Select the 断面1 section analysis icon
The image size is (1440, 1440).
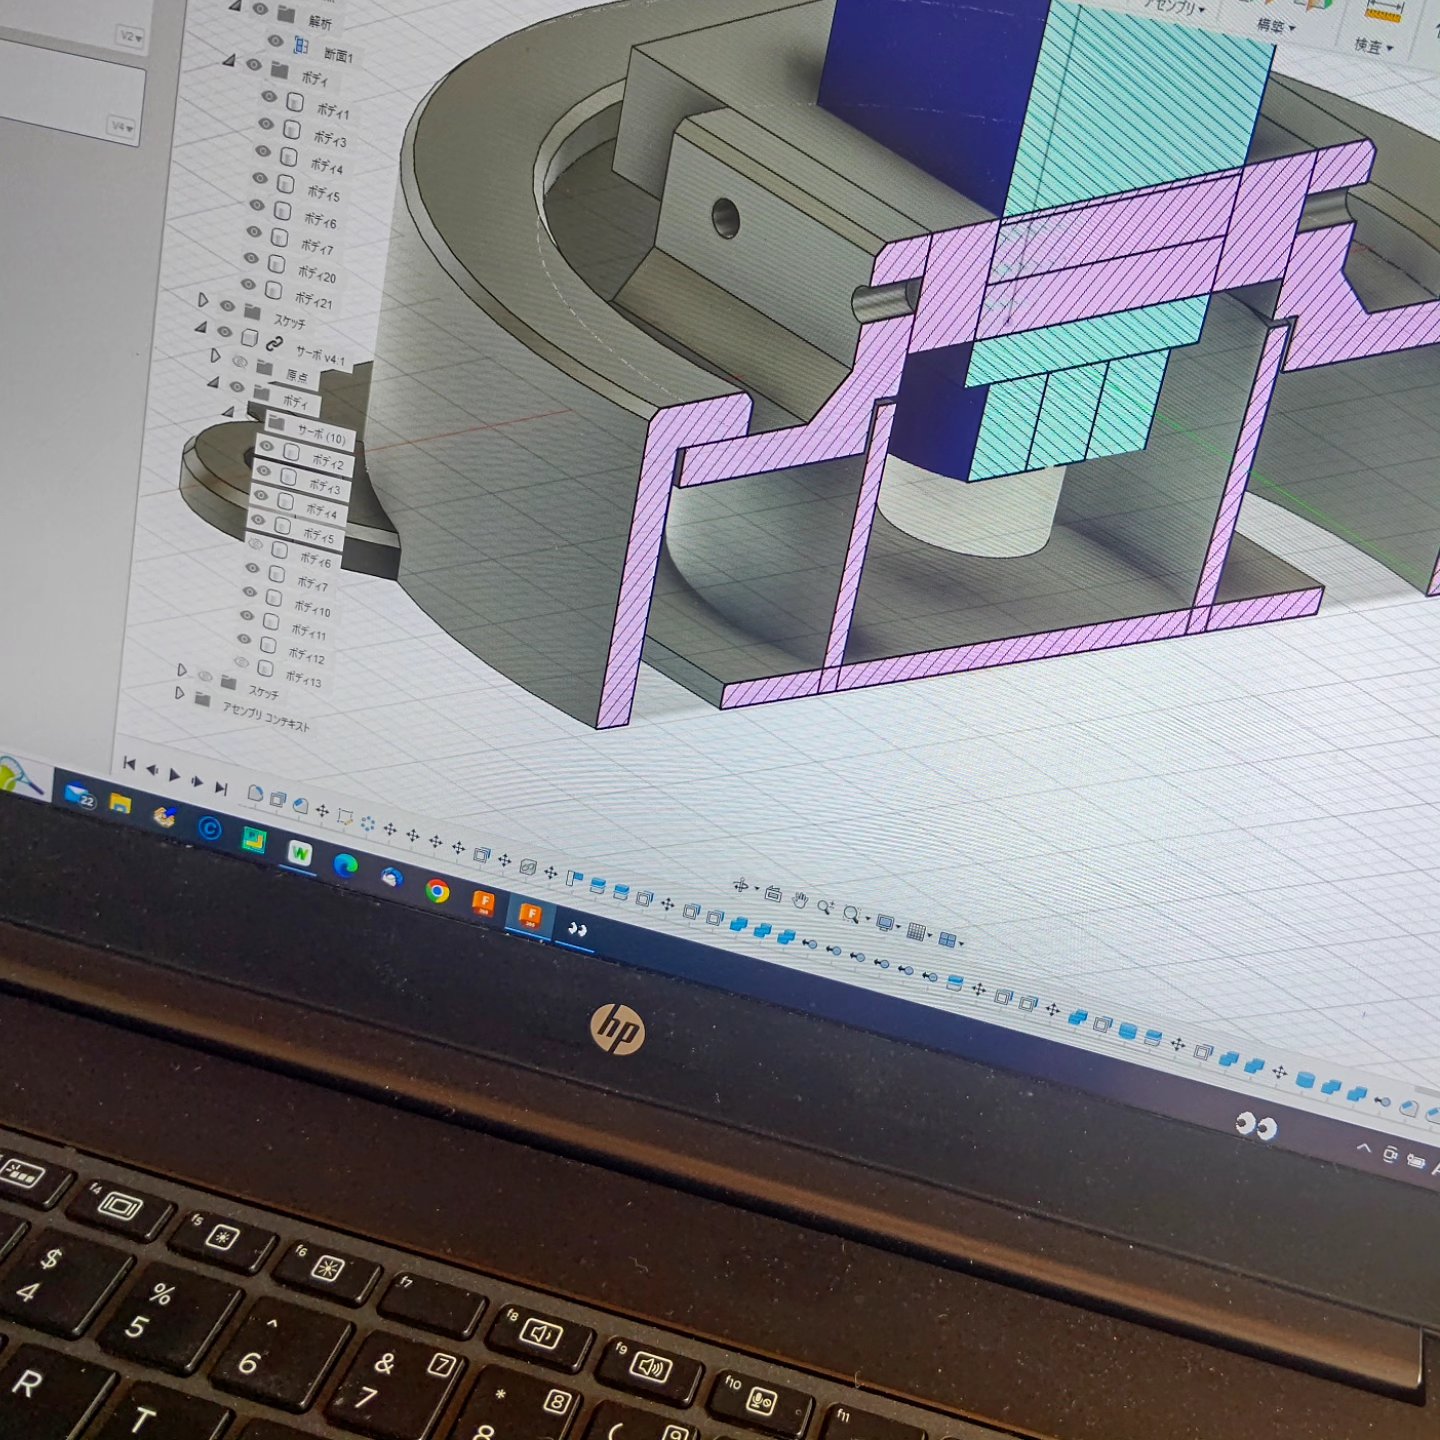(x=301, y=45)
